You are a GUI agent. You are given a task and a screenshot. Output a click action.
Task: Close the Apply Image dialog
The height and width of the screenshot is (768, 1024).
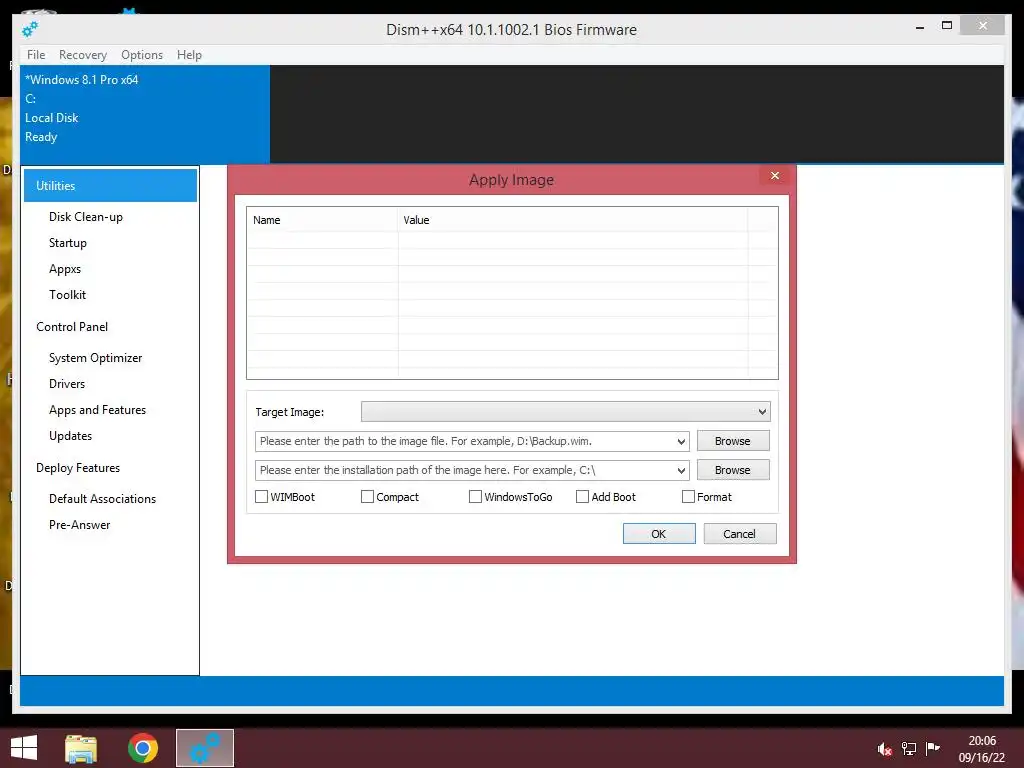[775, 176]
